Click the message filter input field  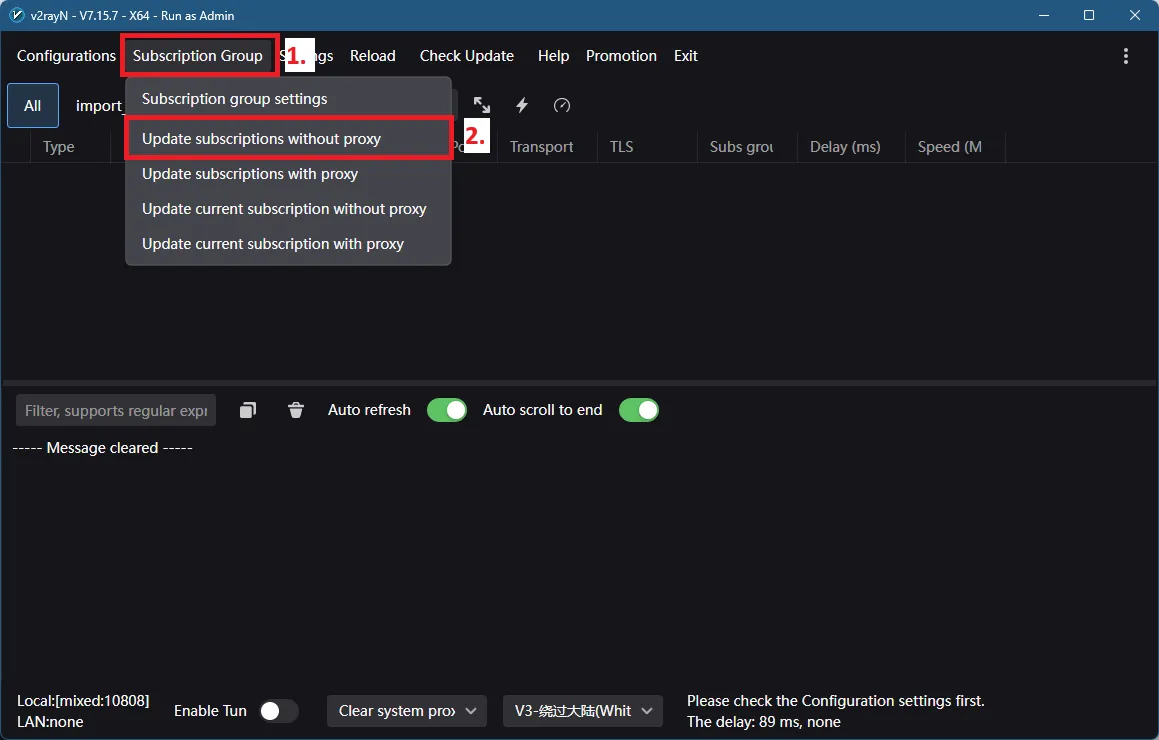[116, 411]
